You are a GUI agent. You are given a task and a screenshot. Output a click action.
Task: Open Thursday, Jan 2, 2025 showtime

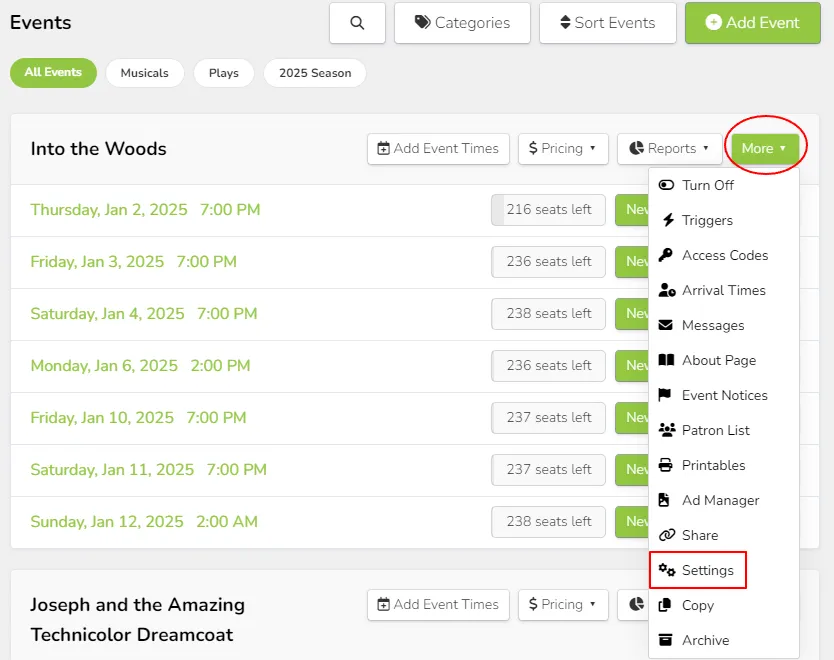[145, 210]
